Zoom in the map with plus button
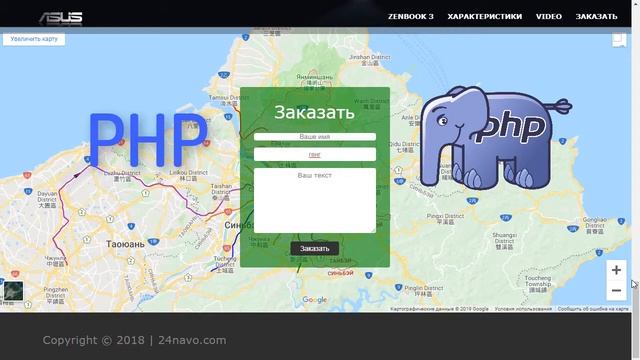The width and height of the screenshot is (640, 360). pyautogui.click(x=616, y=270)
